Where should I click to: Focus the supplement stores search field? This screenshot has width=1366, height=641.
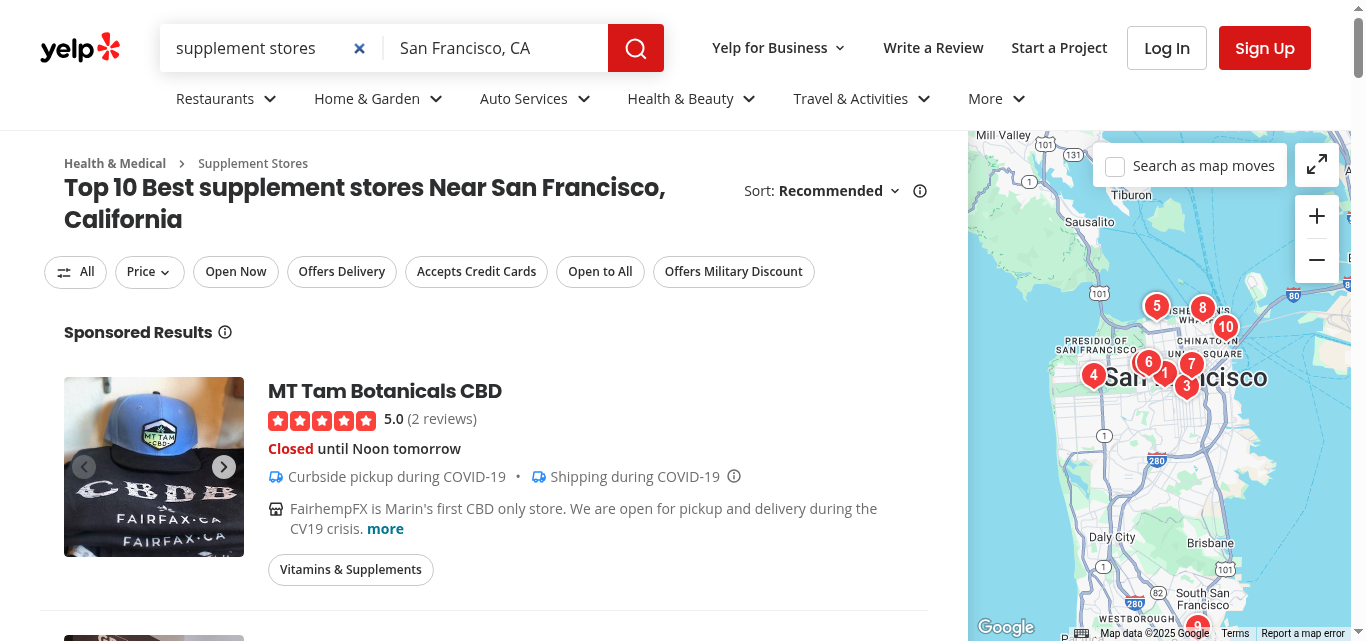[258, 48]
